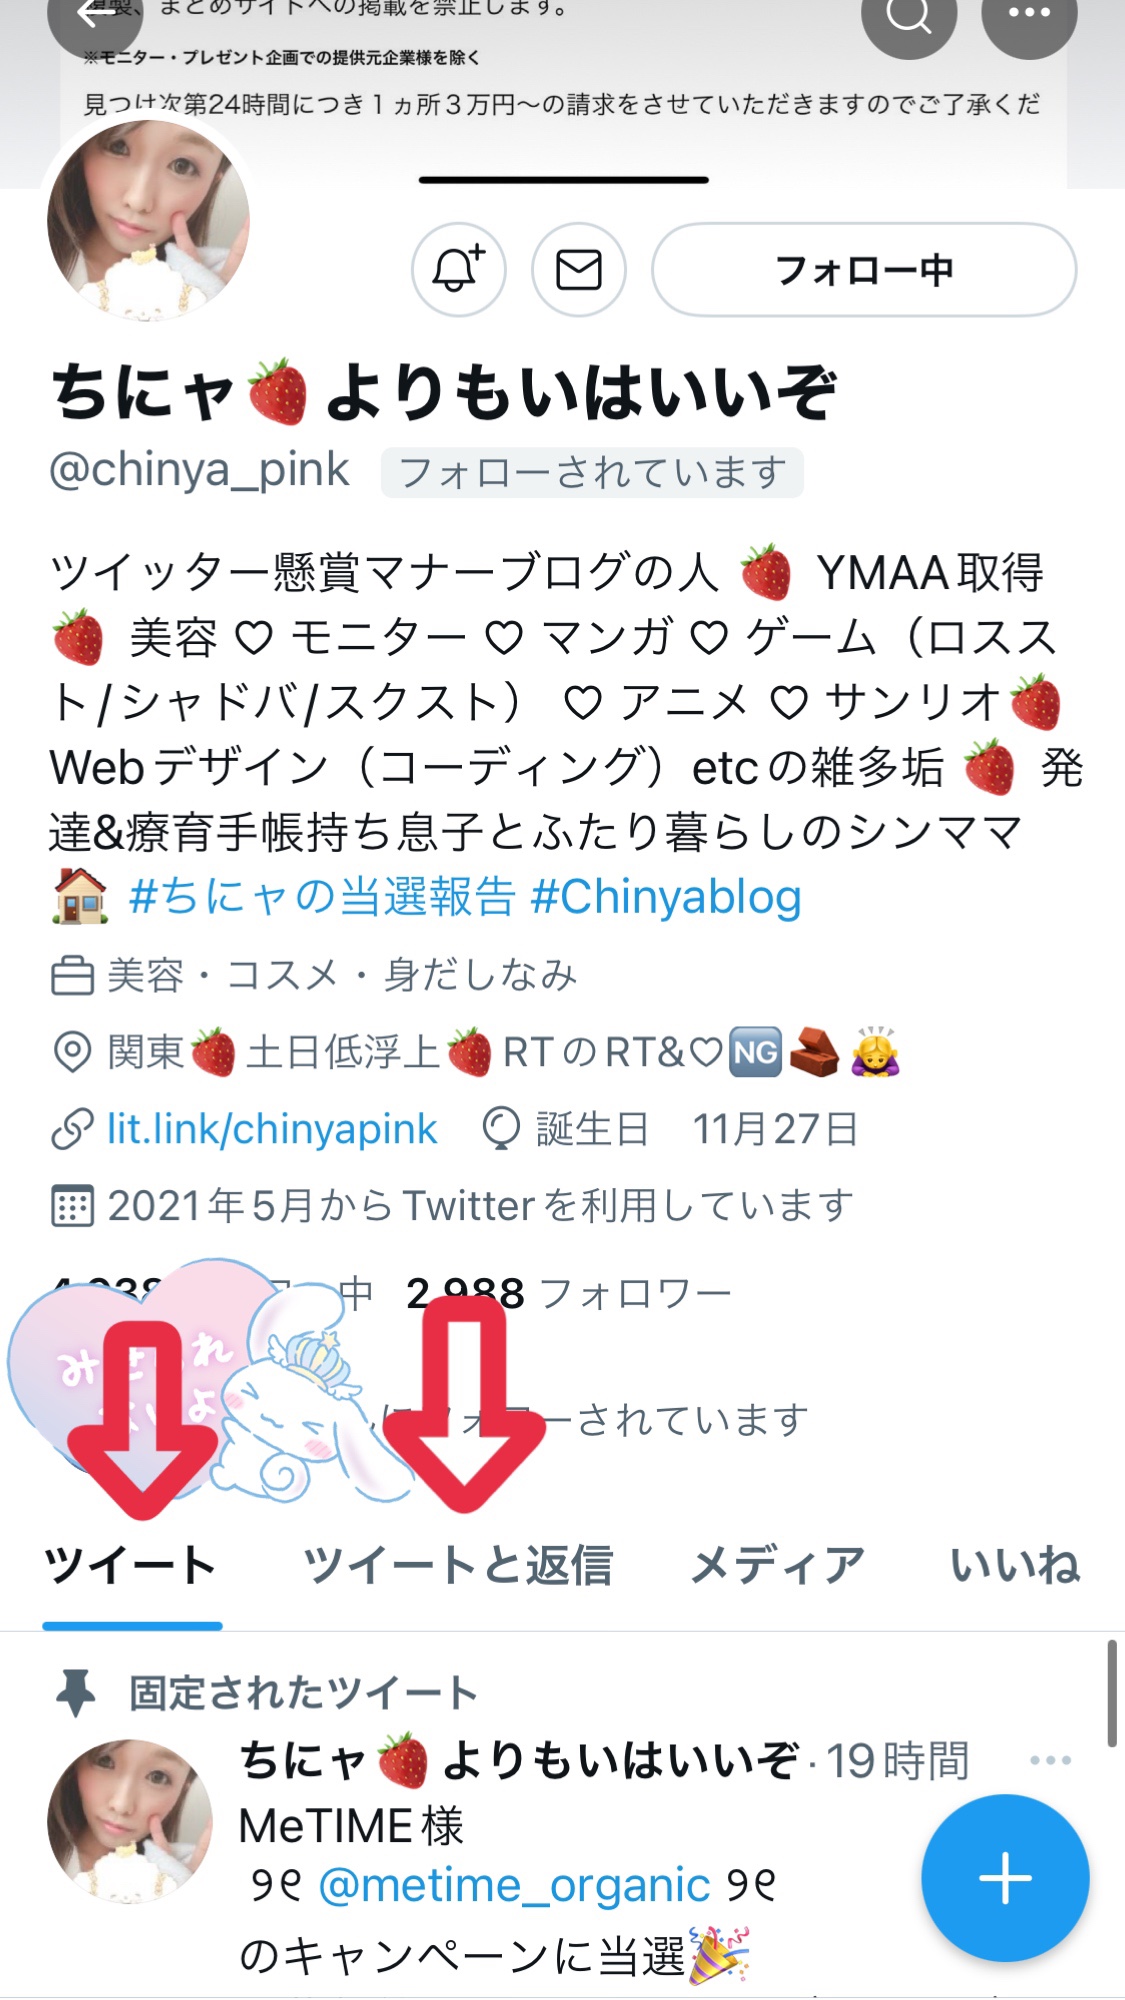
Task: Open the large profile avatar photo
Action: tap(148, 220)
